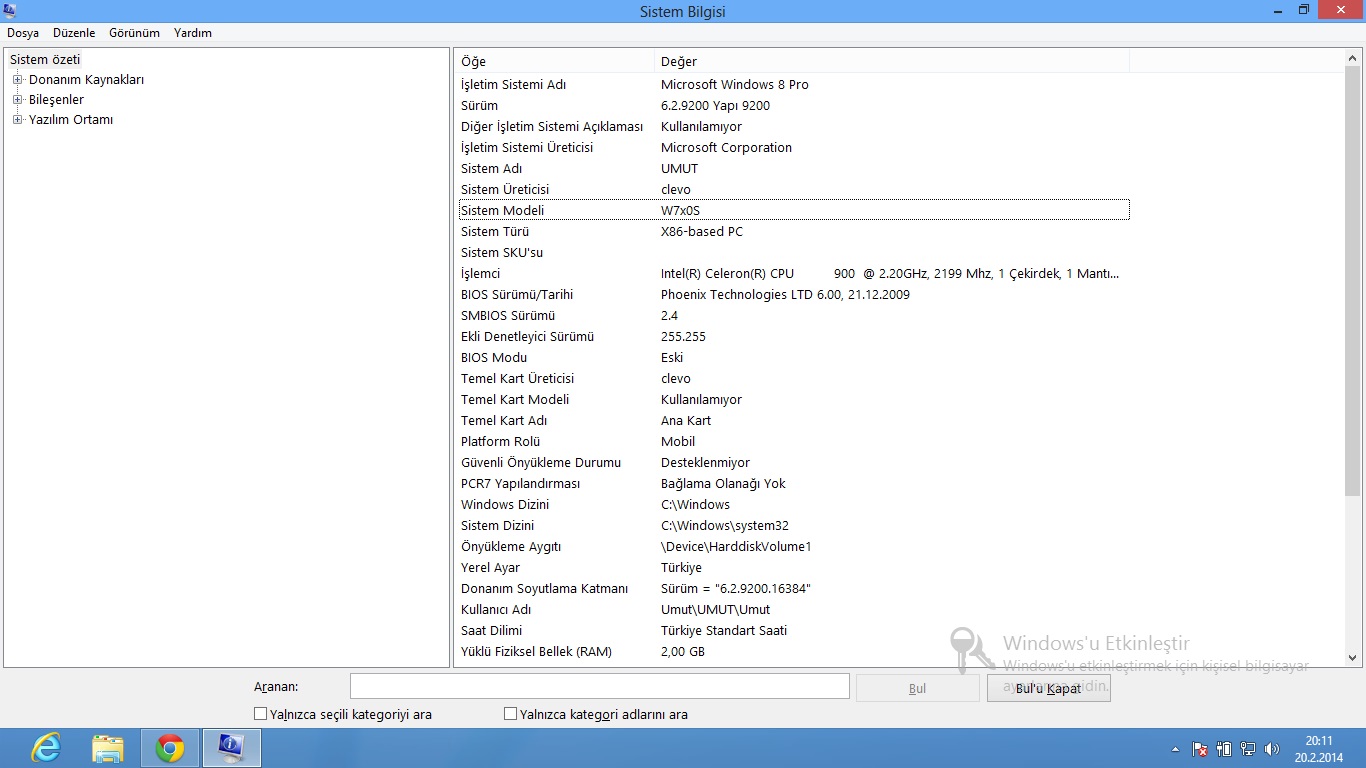Select the Yerel Ayar row
1366x768 pixels.
[x=794, y=568]
